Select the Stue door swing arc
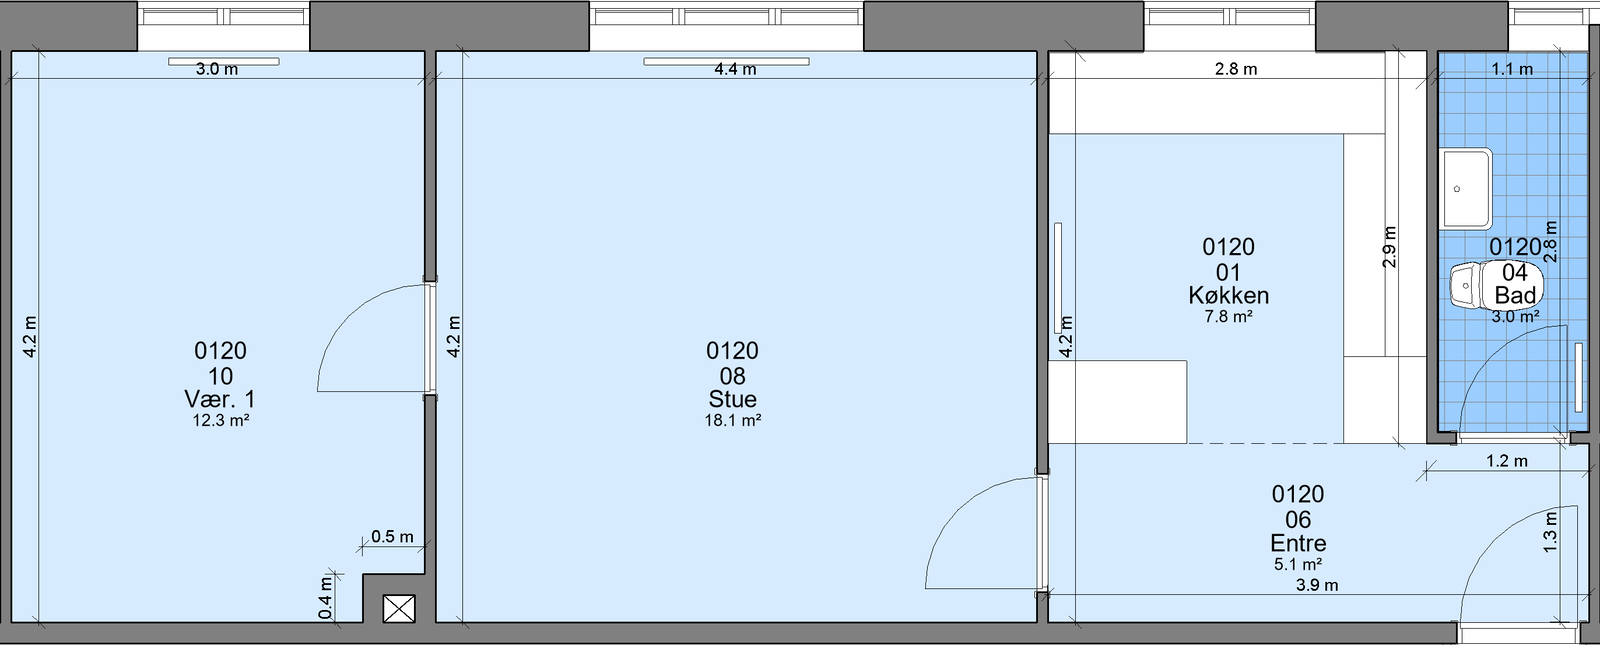1600x645 pixels. tap(984, 534)
